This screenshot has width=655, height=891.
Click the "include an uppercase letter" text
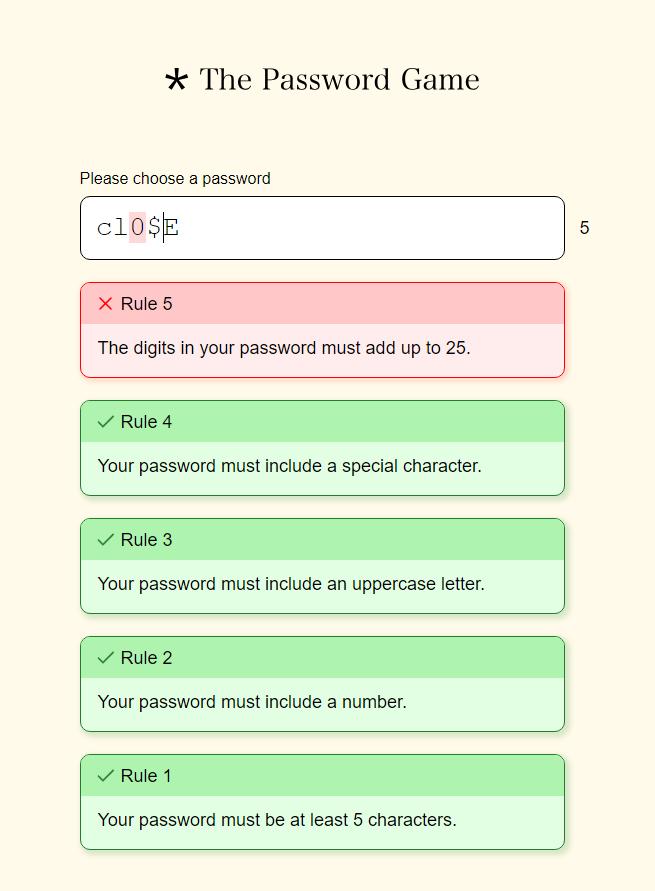click(x=291, y=584)
